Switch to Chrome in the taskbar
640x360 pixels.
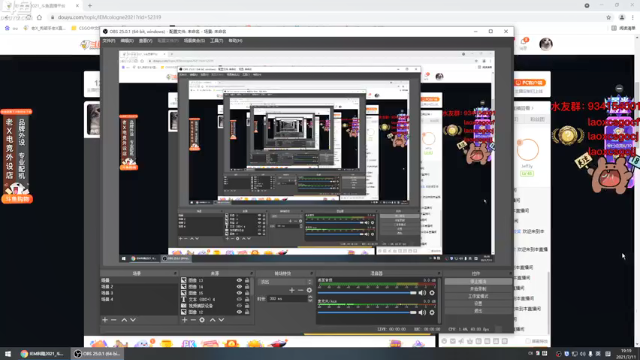(43, 353)
